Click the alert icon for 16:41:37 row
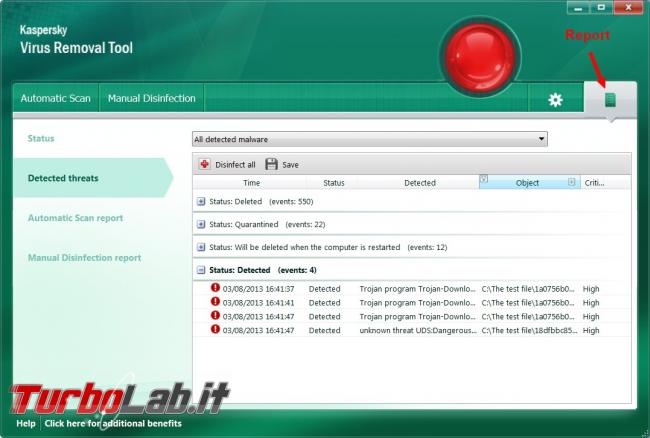 coord(215,288)
